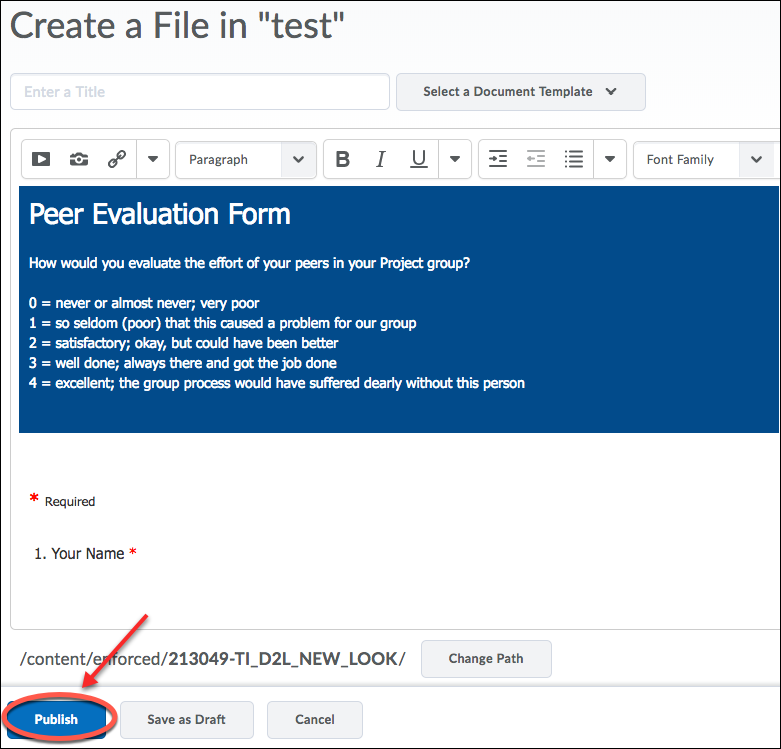The image size is (781, 749).
Task: Click the '4 = excellent' line
Action: [277, 383]
